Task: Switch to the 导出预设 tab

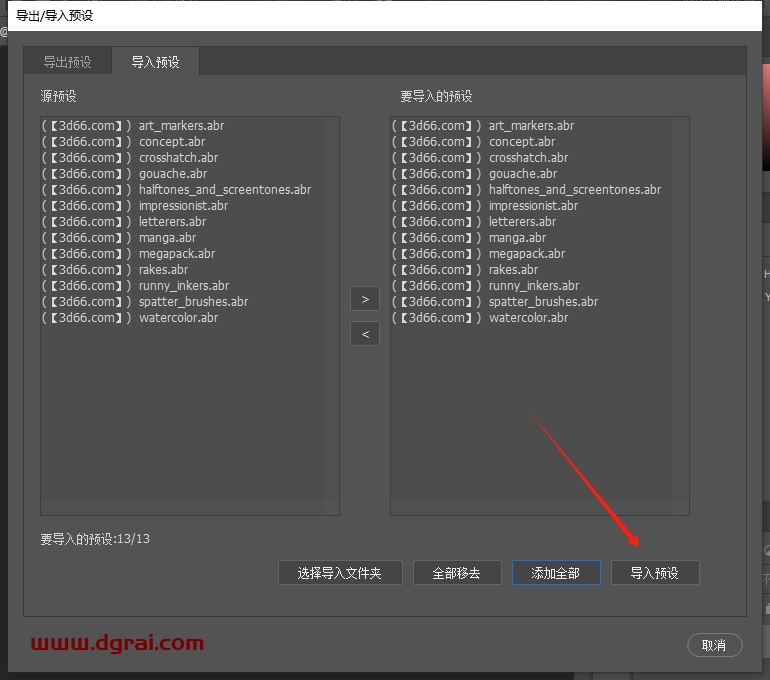Action: tap(67, 62)
